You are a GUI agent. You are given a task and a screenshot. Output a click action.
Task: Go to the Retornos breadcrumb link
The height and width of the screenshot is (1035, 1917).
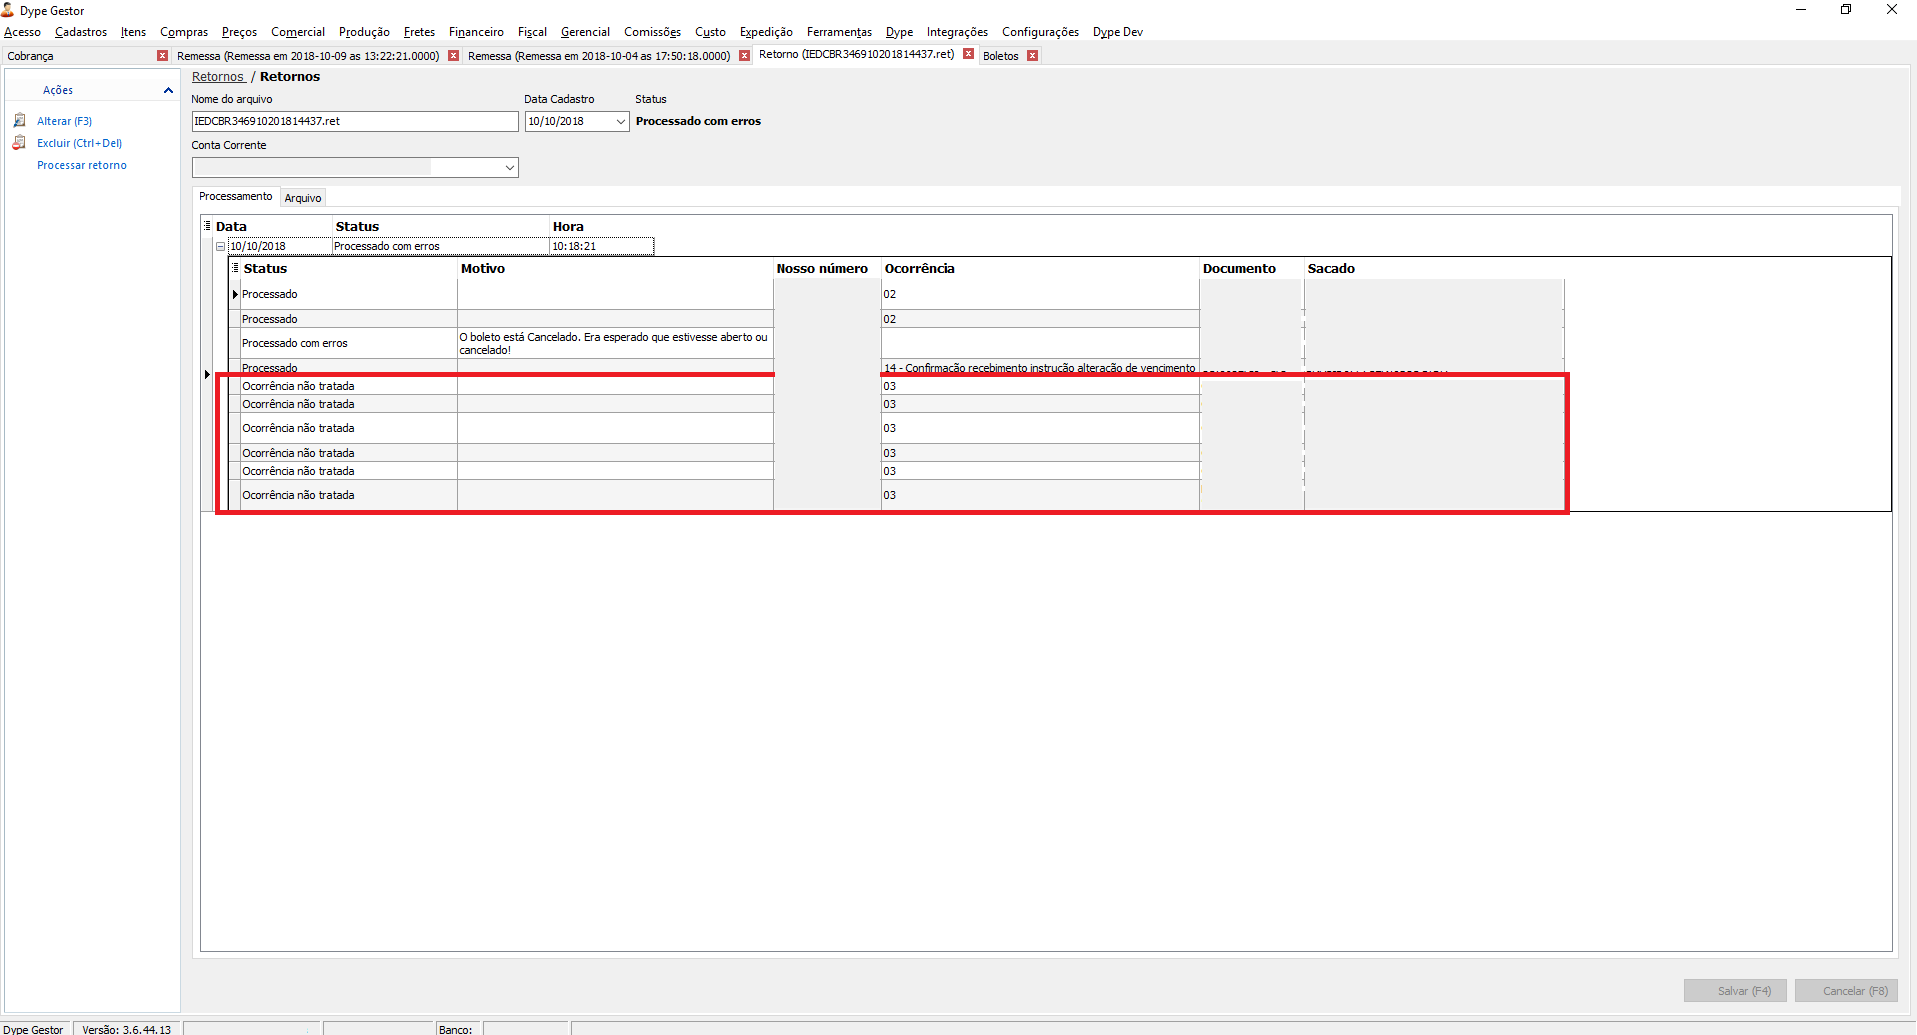218,77
